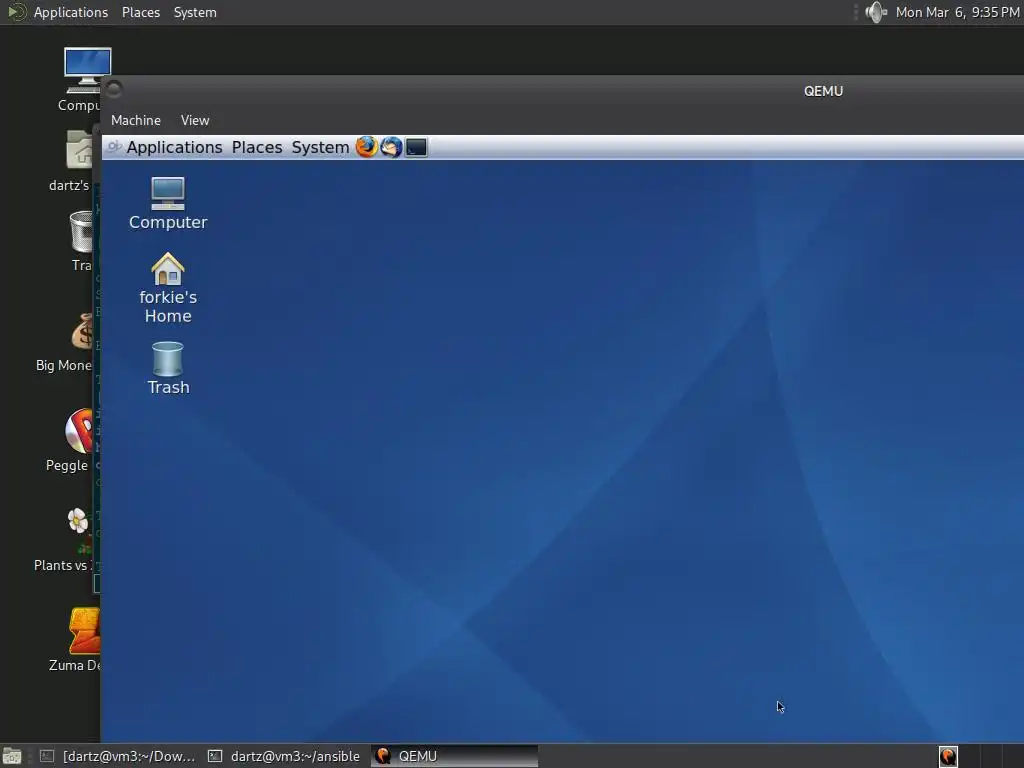Click the QEMU window title bar
This screenshot has height=768, width=1024.
pyautogui.click(x=562, y=91)
